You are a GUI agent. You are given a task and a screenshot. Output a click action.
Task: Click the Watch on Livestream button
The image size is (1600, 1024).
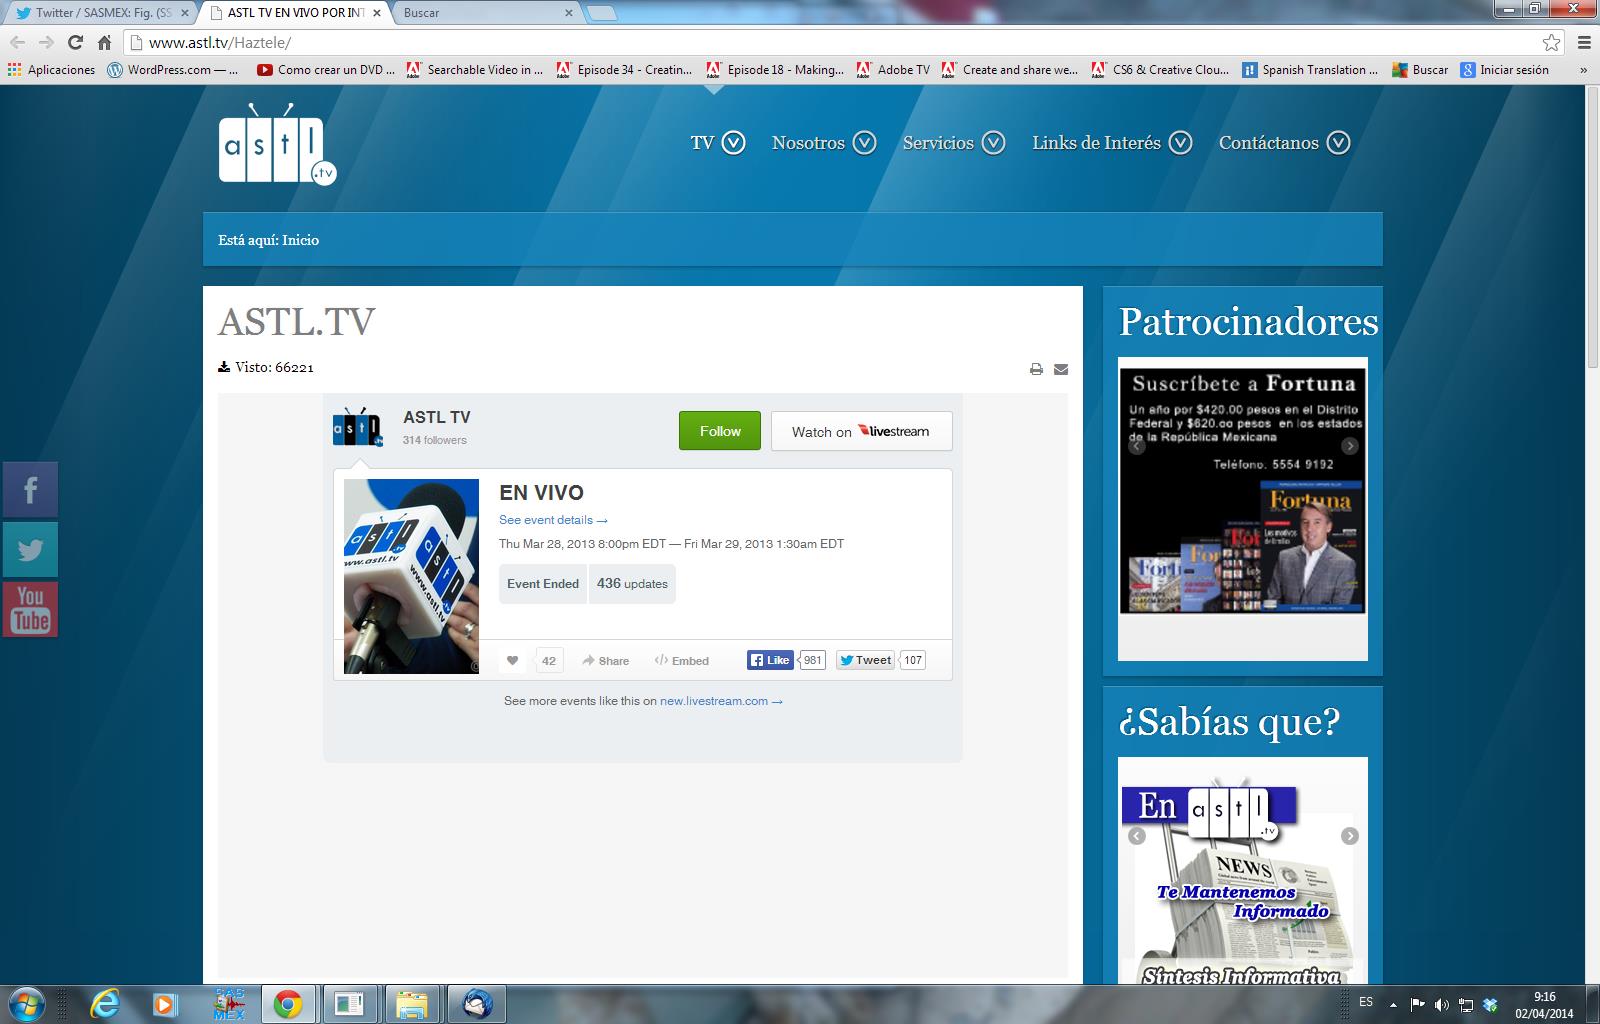(861, 431)
